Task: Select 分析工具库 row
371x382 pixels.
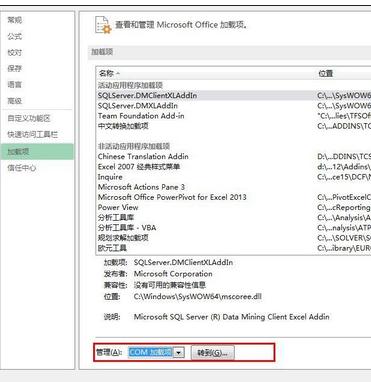Action: click(x=233, y=217)
